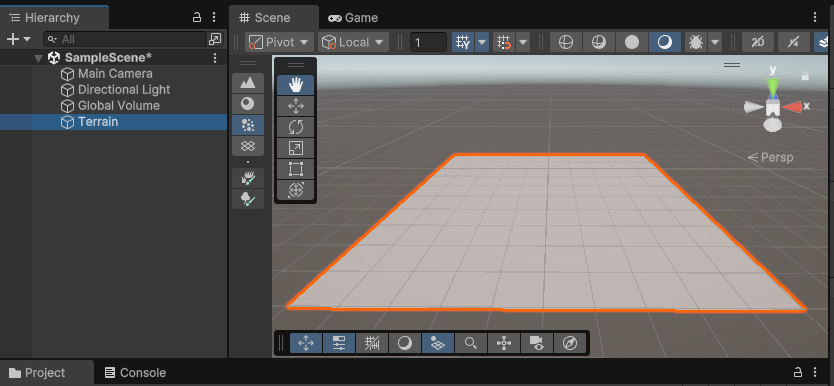Select the Rotate tool
The height and width of the screenshot is (386, 834).
[296, 127]
